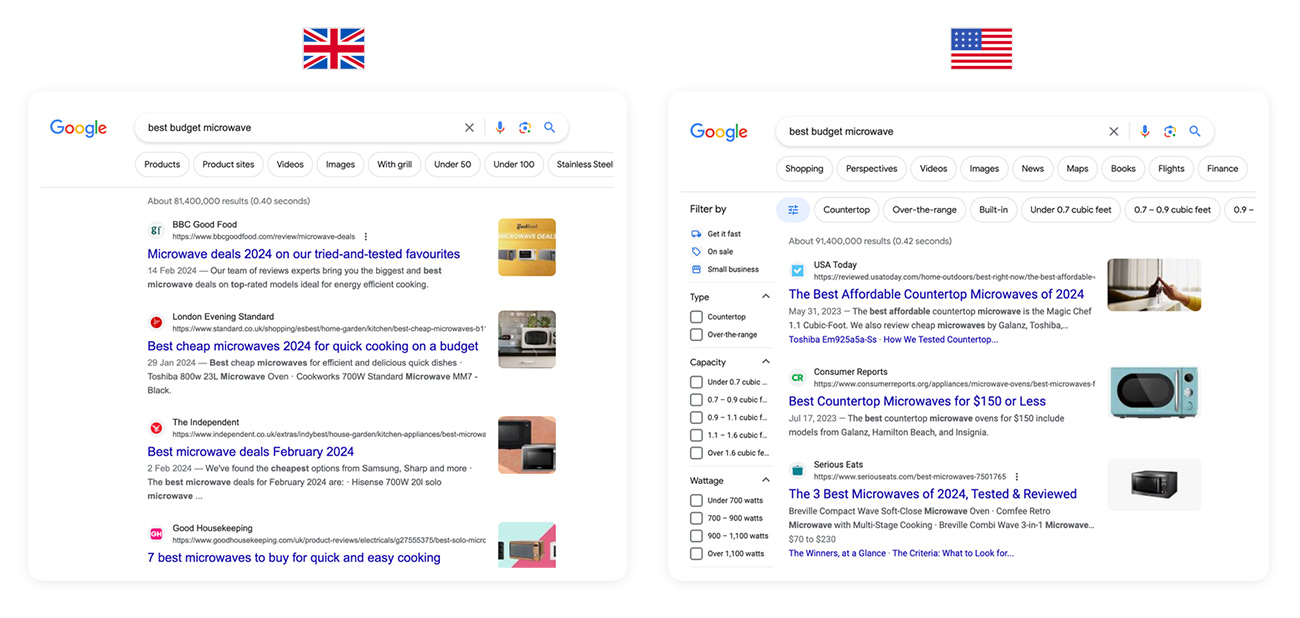Click the Serious Eats site favicon

click(x=797, y=470)
